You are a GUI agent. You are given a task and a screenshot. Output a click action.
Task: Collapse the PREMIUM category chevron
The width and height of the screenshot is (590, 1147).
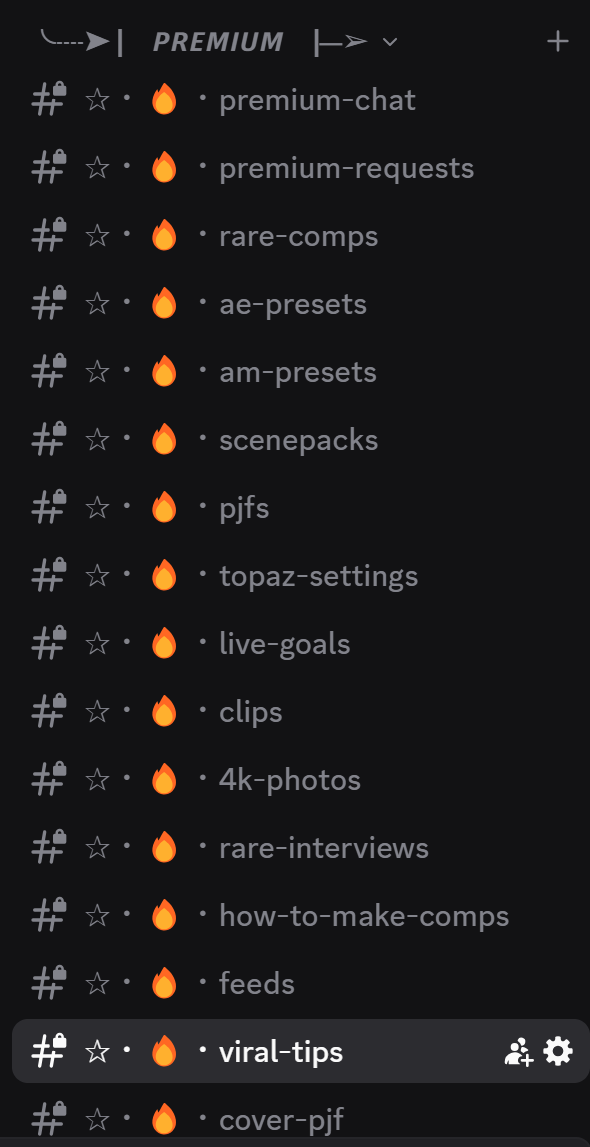click(x=390, y=42)
